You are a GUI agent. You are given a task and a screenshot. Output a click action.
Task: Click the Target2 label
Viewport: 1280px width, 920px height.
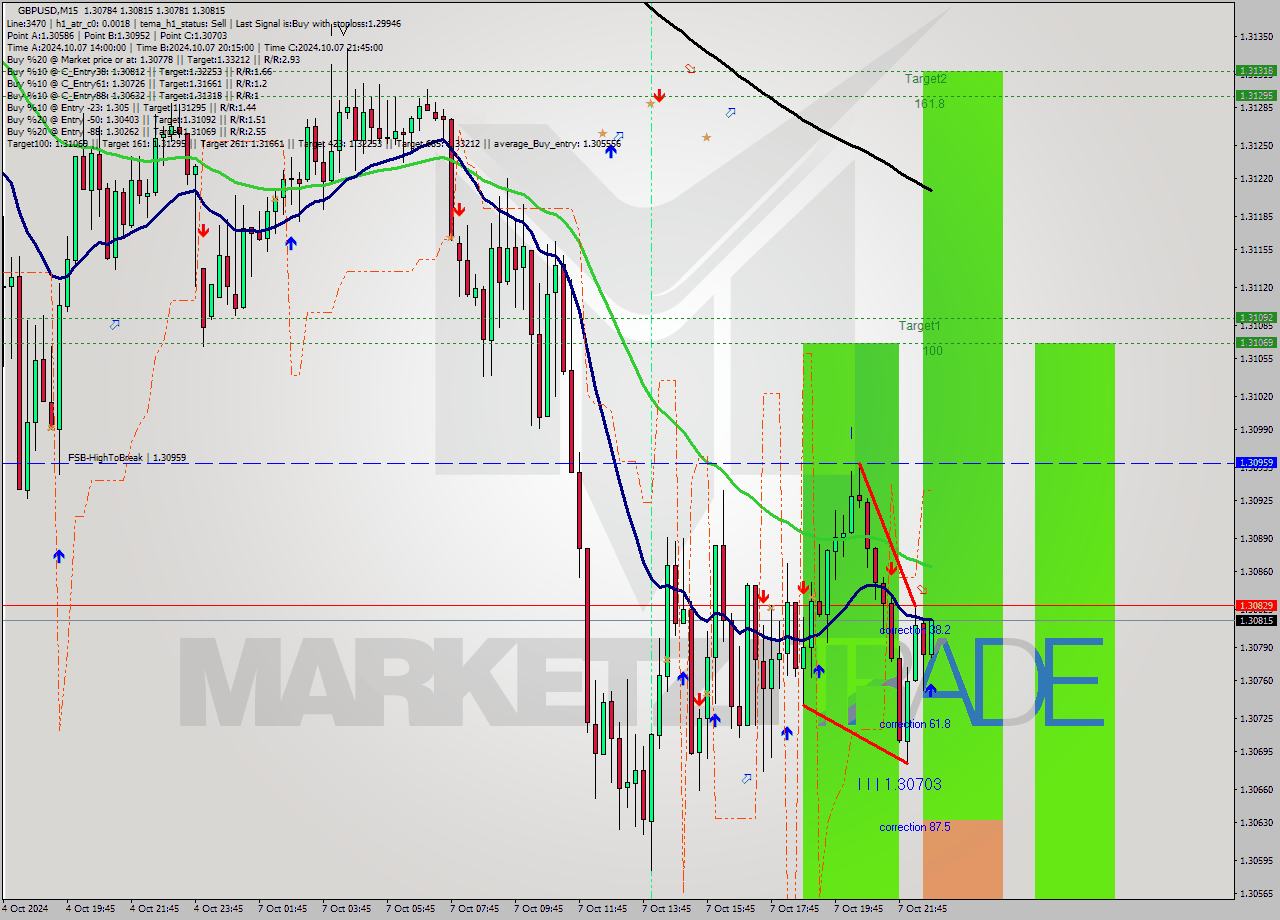click(x=926, y=78)
